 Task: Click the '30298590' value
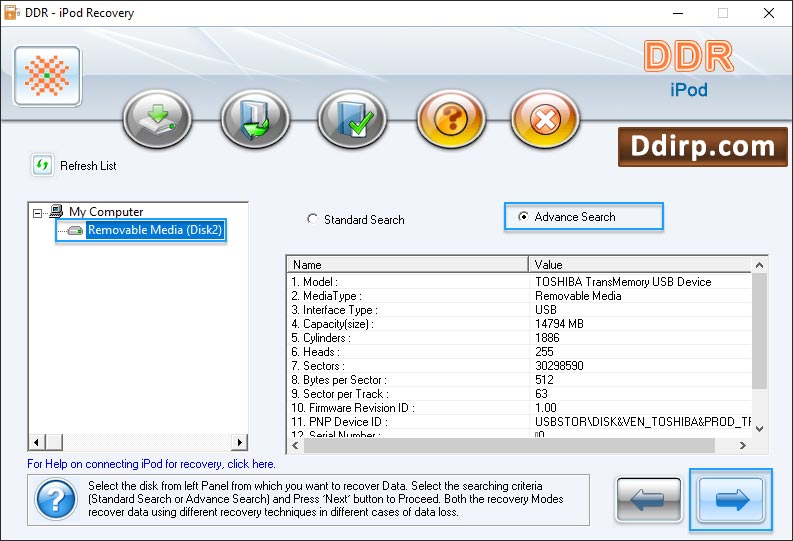click(x=559, y=366)
